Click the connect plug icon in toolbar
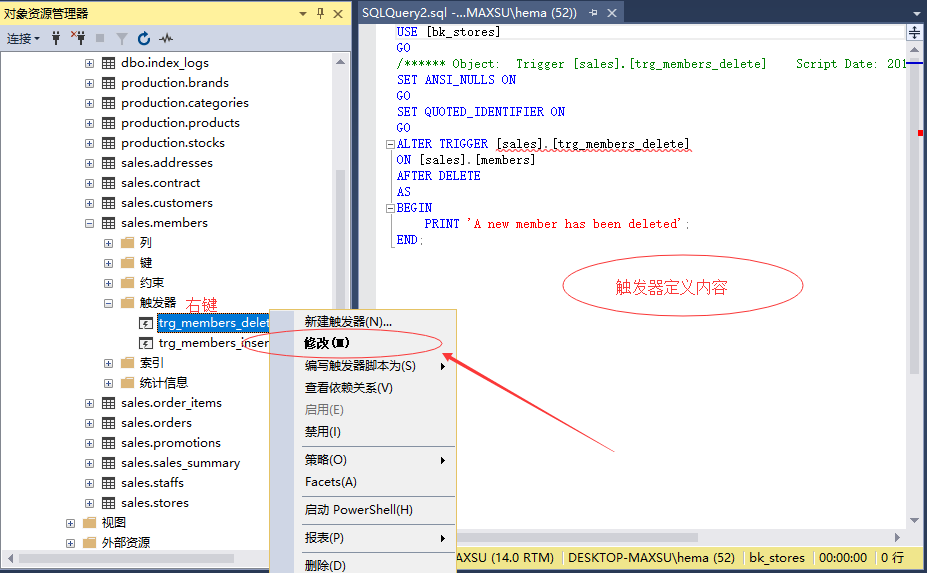The height and width of the screenshot is (573, 927). coord(56,38)
